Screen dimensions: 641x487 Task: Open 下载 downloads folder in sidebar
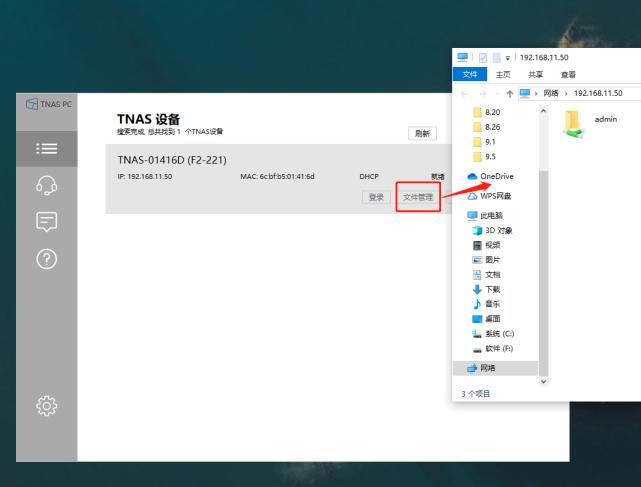point(492,289)
